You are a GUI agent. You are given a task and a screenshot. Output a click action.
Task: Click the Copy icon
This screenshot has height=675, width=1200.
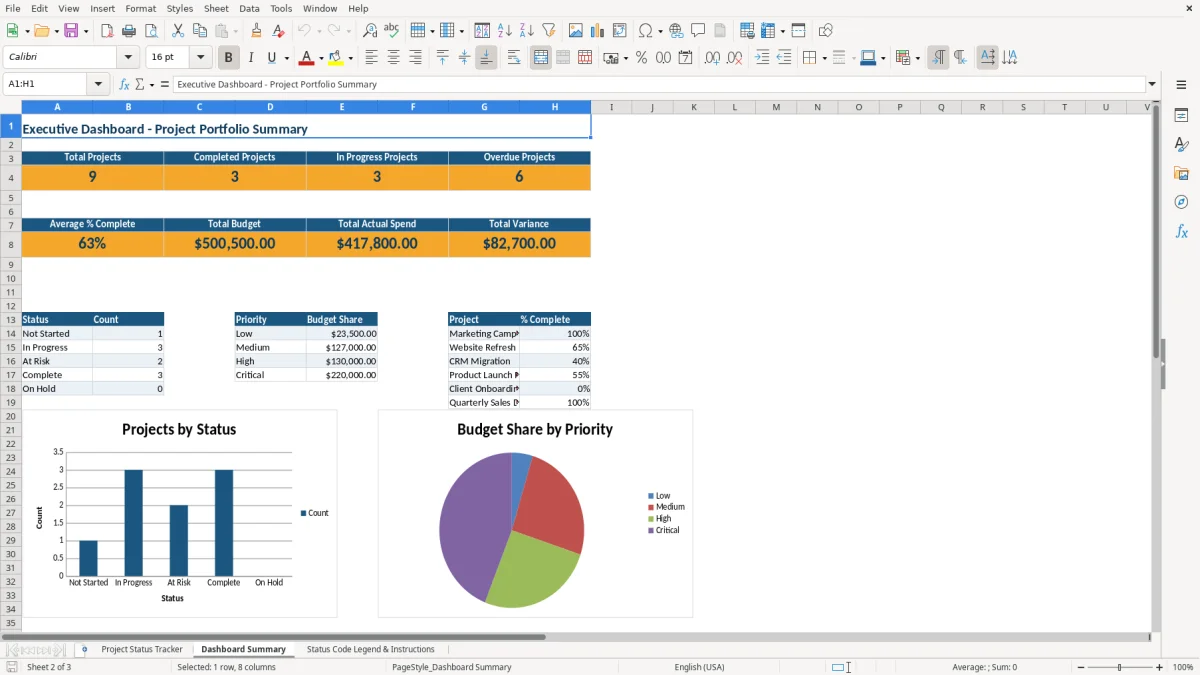(199, 31)
